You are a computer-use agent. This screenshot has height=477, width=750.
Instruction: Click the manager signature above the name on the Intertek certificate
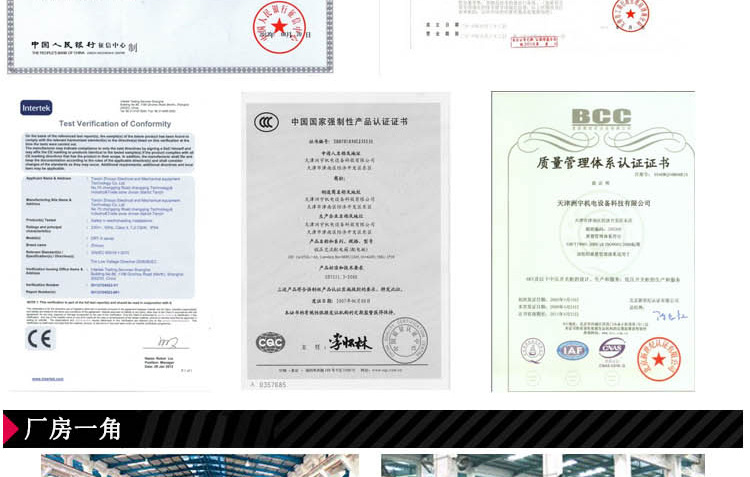(x=166, y=342)
